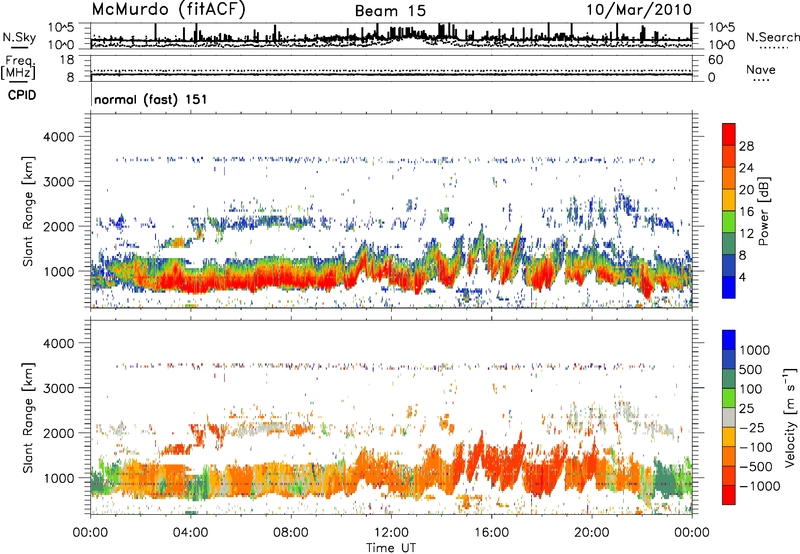This screenshot has height=554, width=800.
Task: Click the "CPID" row label
Action: (x=22, y=95)
